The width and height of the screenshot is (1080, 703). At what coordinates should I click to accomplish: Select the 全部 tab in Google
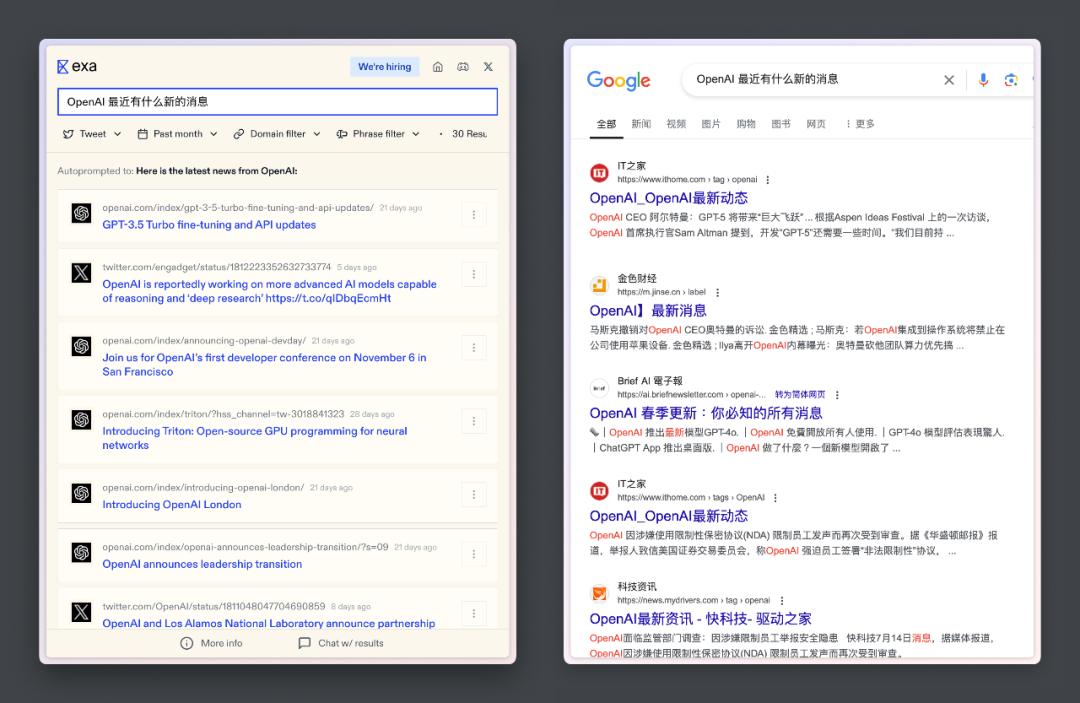tap(606, 124)
